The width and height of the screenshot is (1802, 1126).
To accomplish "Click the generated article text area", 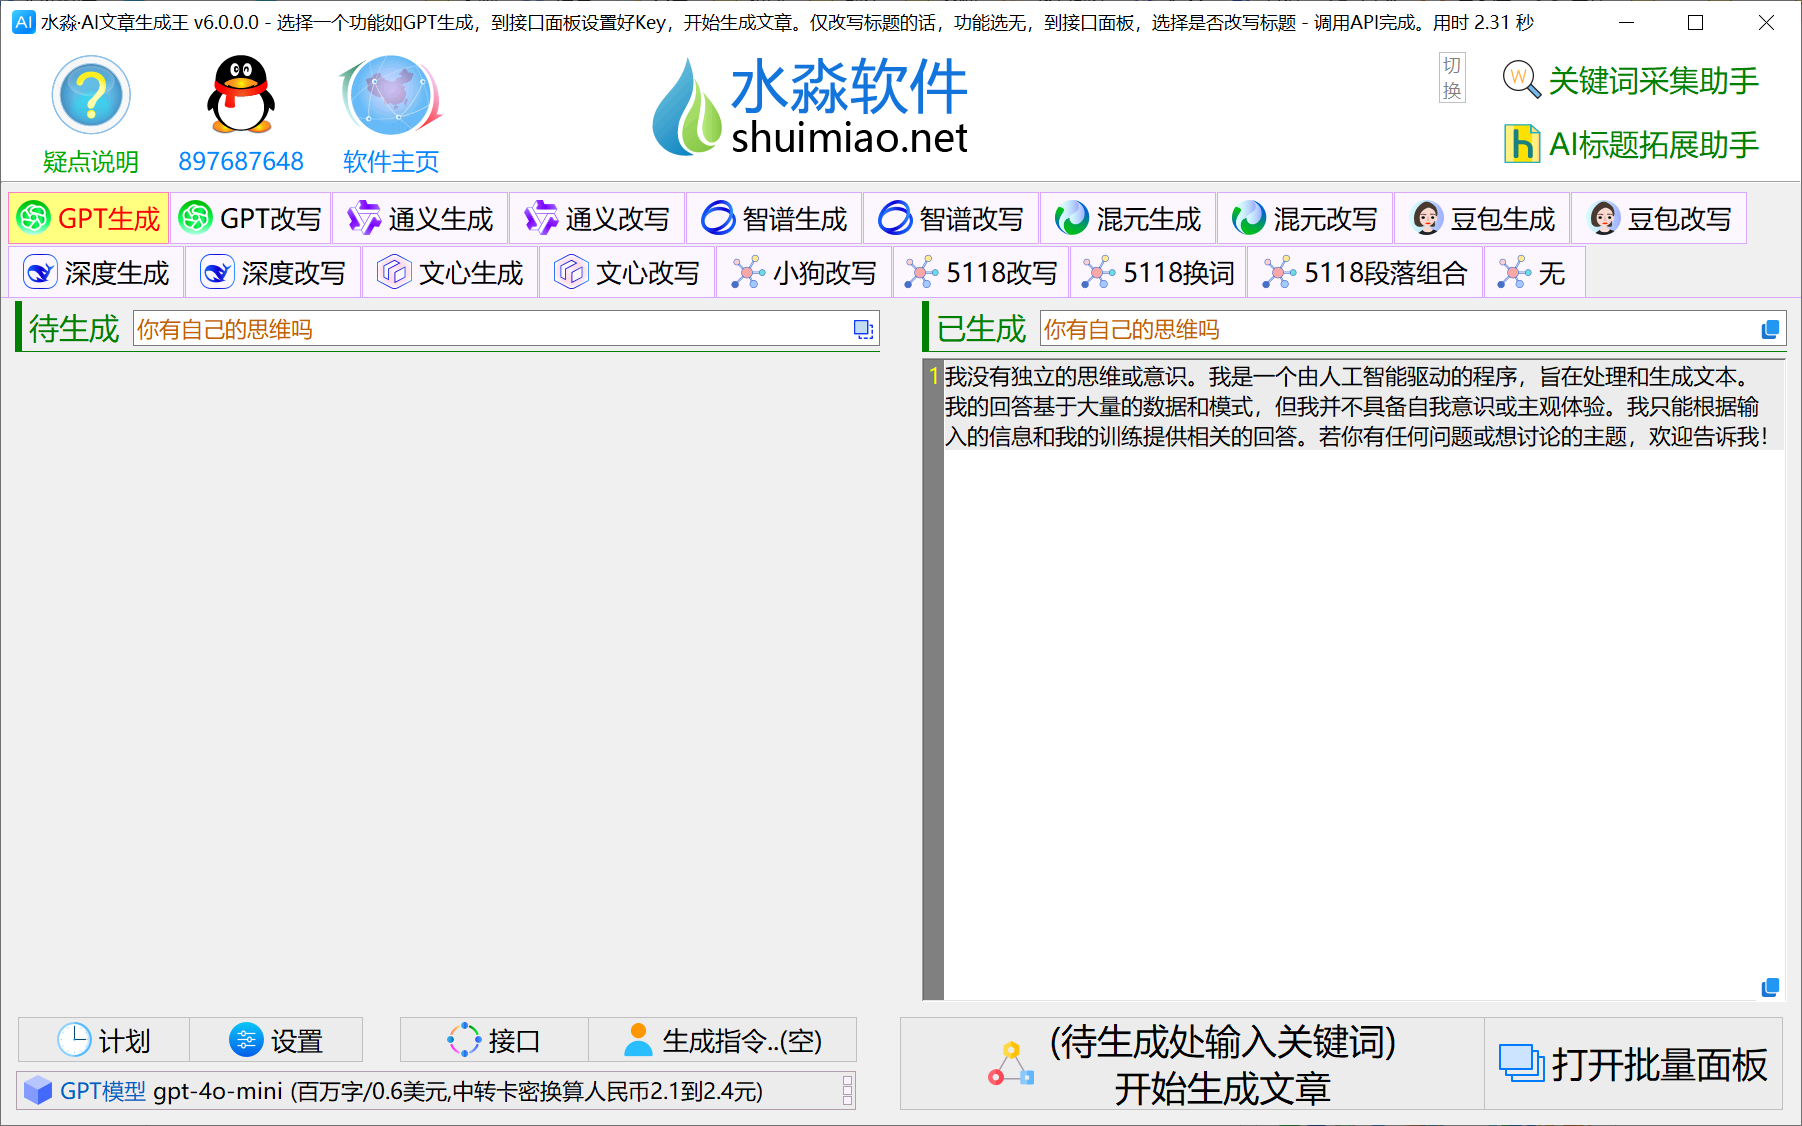I will pyautogui.click(x=1364, y=680).
